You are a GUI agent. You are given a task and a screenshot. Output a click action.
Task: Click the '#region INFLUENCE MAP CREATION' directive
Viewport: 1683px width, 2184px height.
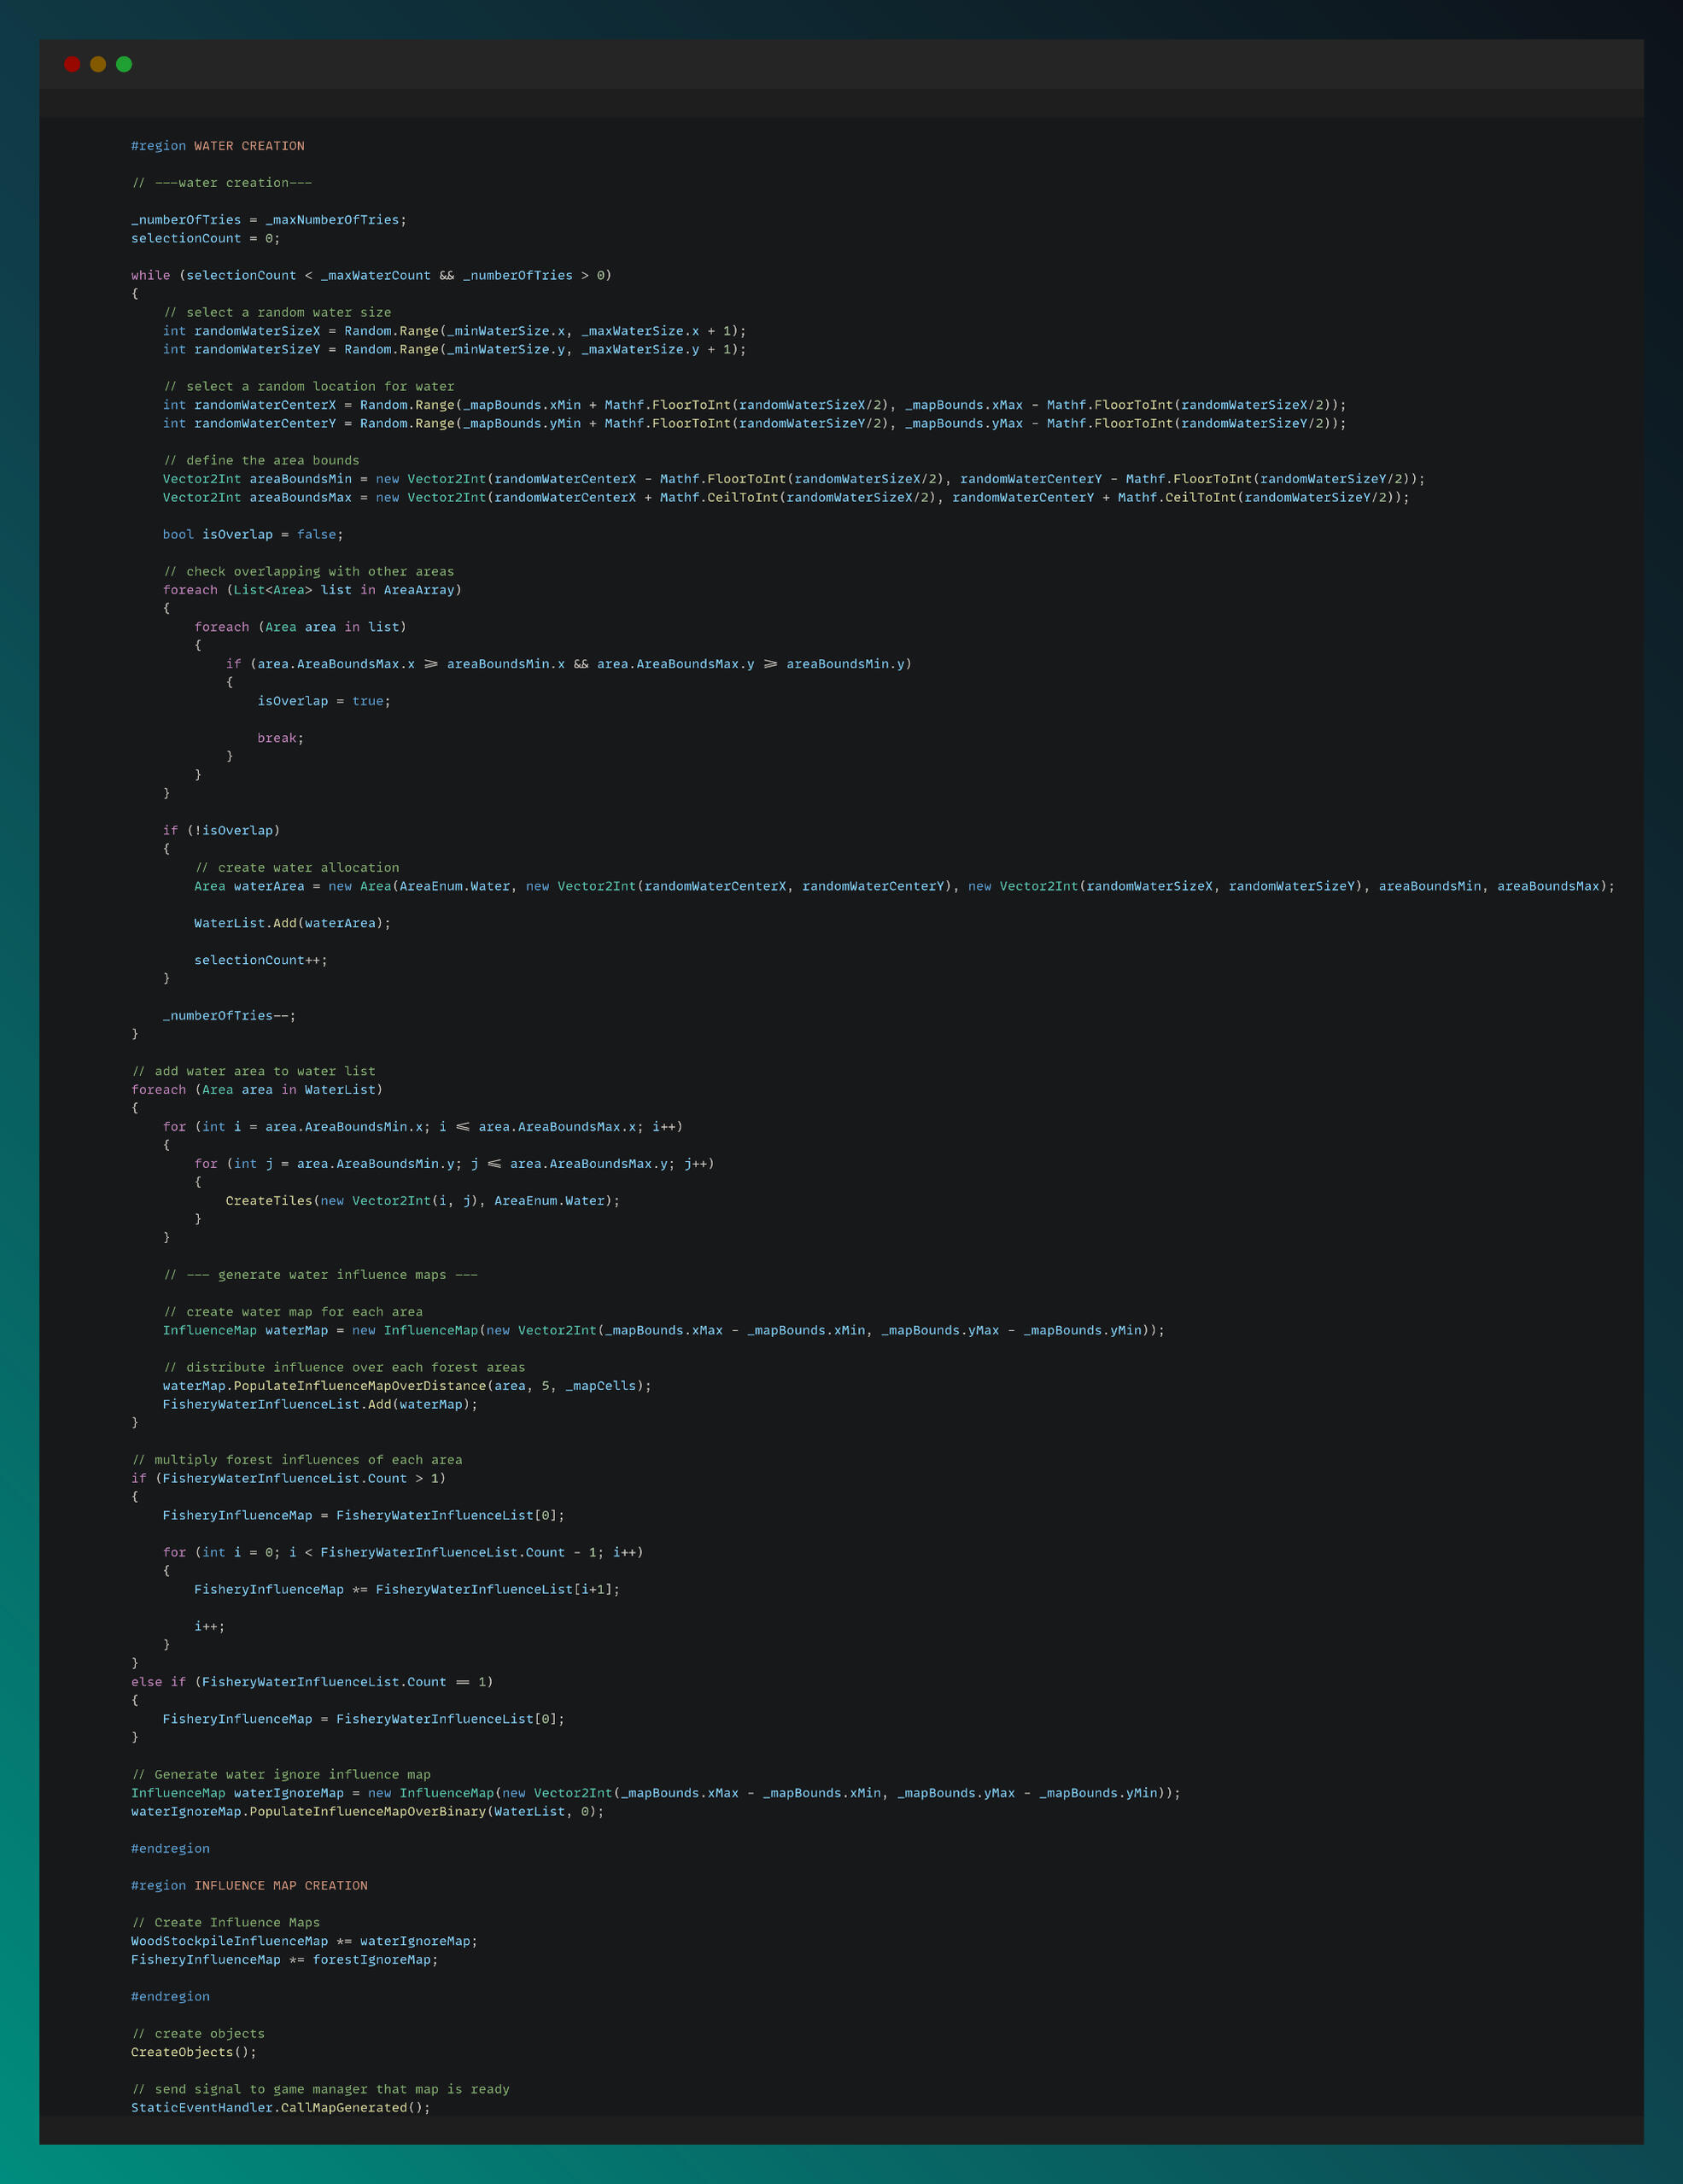click(249, 1885)
